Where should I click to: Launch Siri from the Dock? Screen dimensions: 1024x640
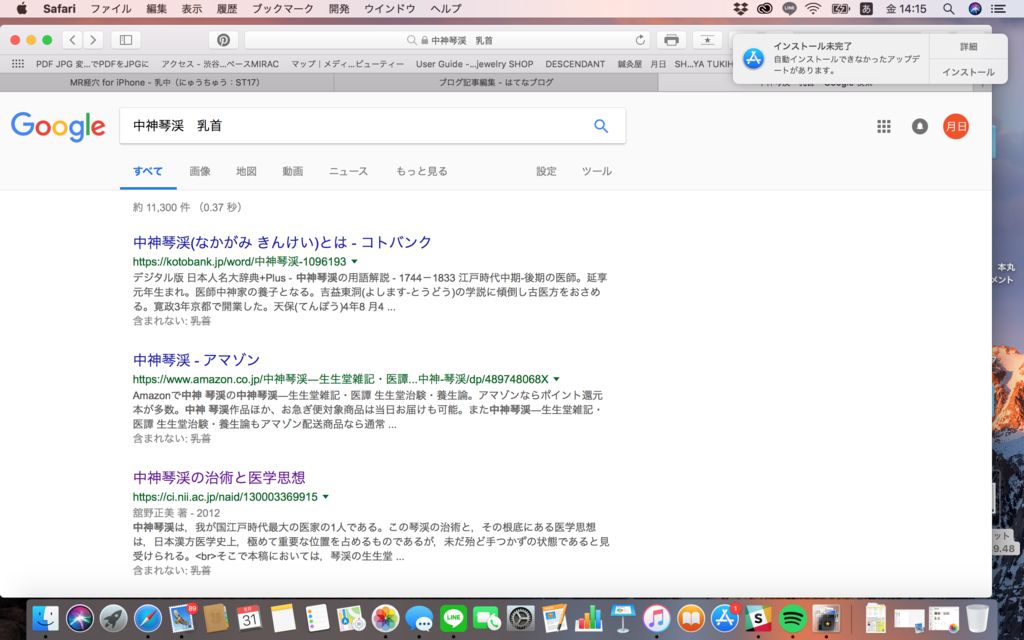click(x=80, y=618)
